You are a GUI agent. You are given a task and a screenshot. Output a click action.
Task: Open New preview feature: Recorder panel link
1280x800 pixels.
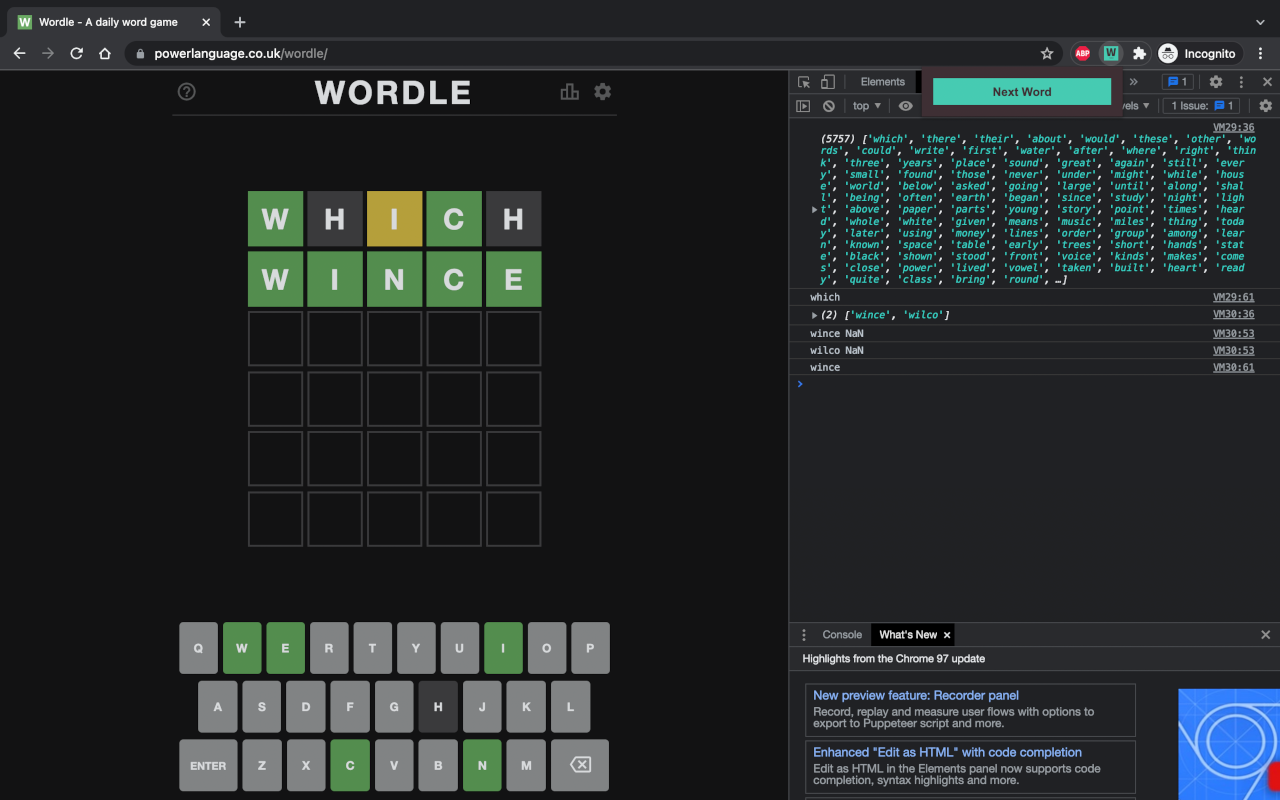tap(916, 695)
